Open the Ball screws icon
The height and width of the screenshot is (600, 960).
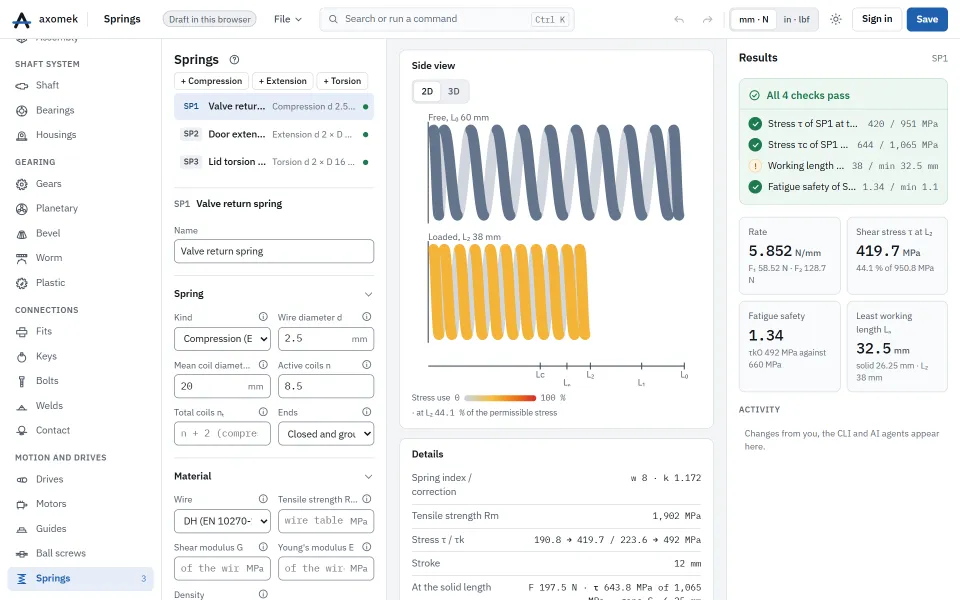pyautogui.click(x=21, y=553)
